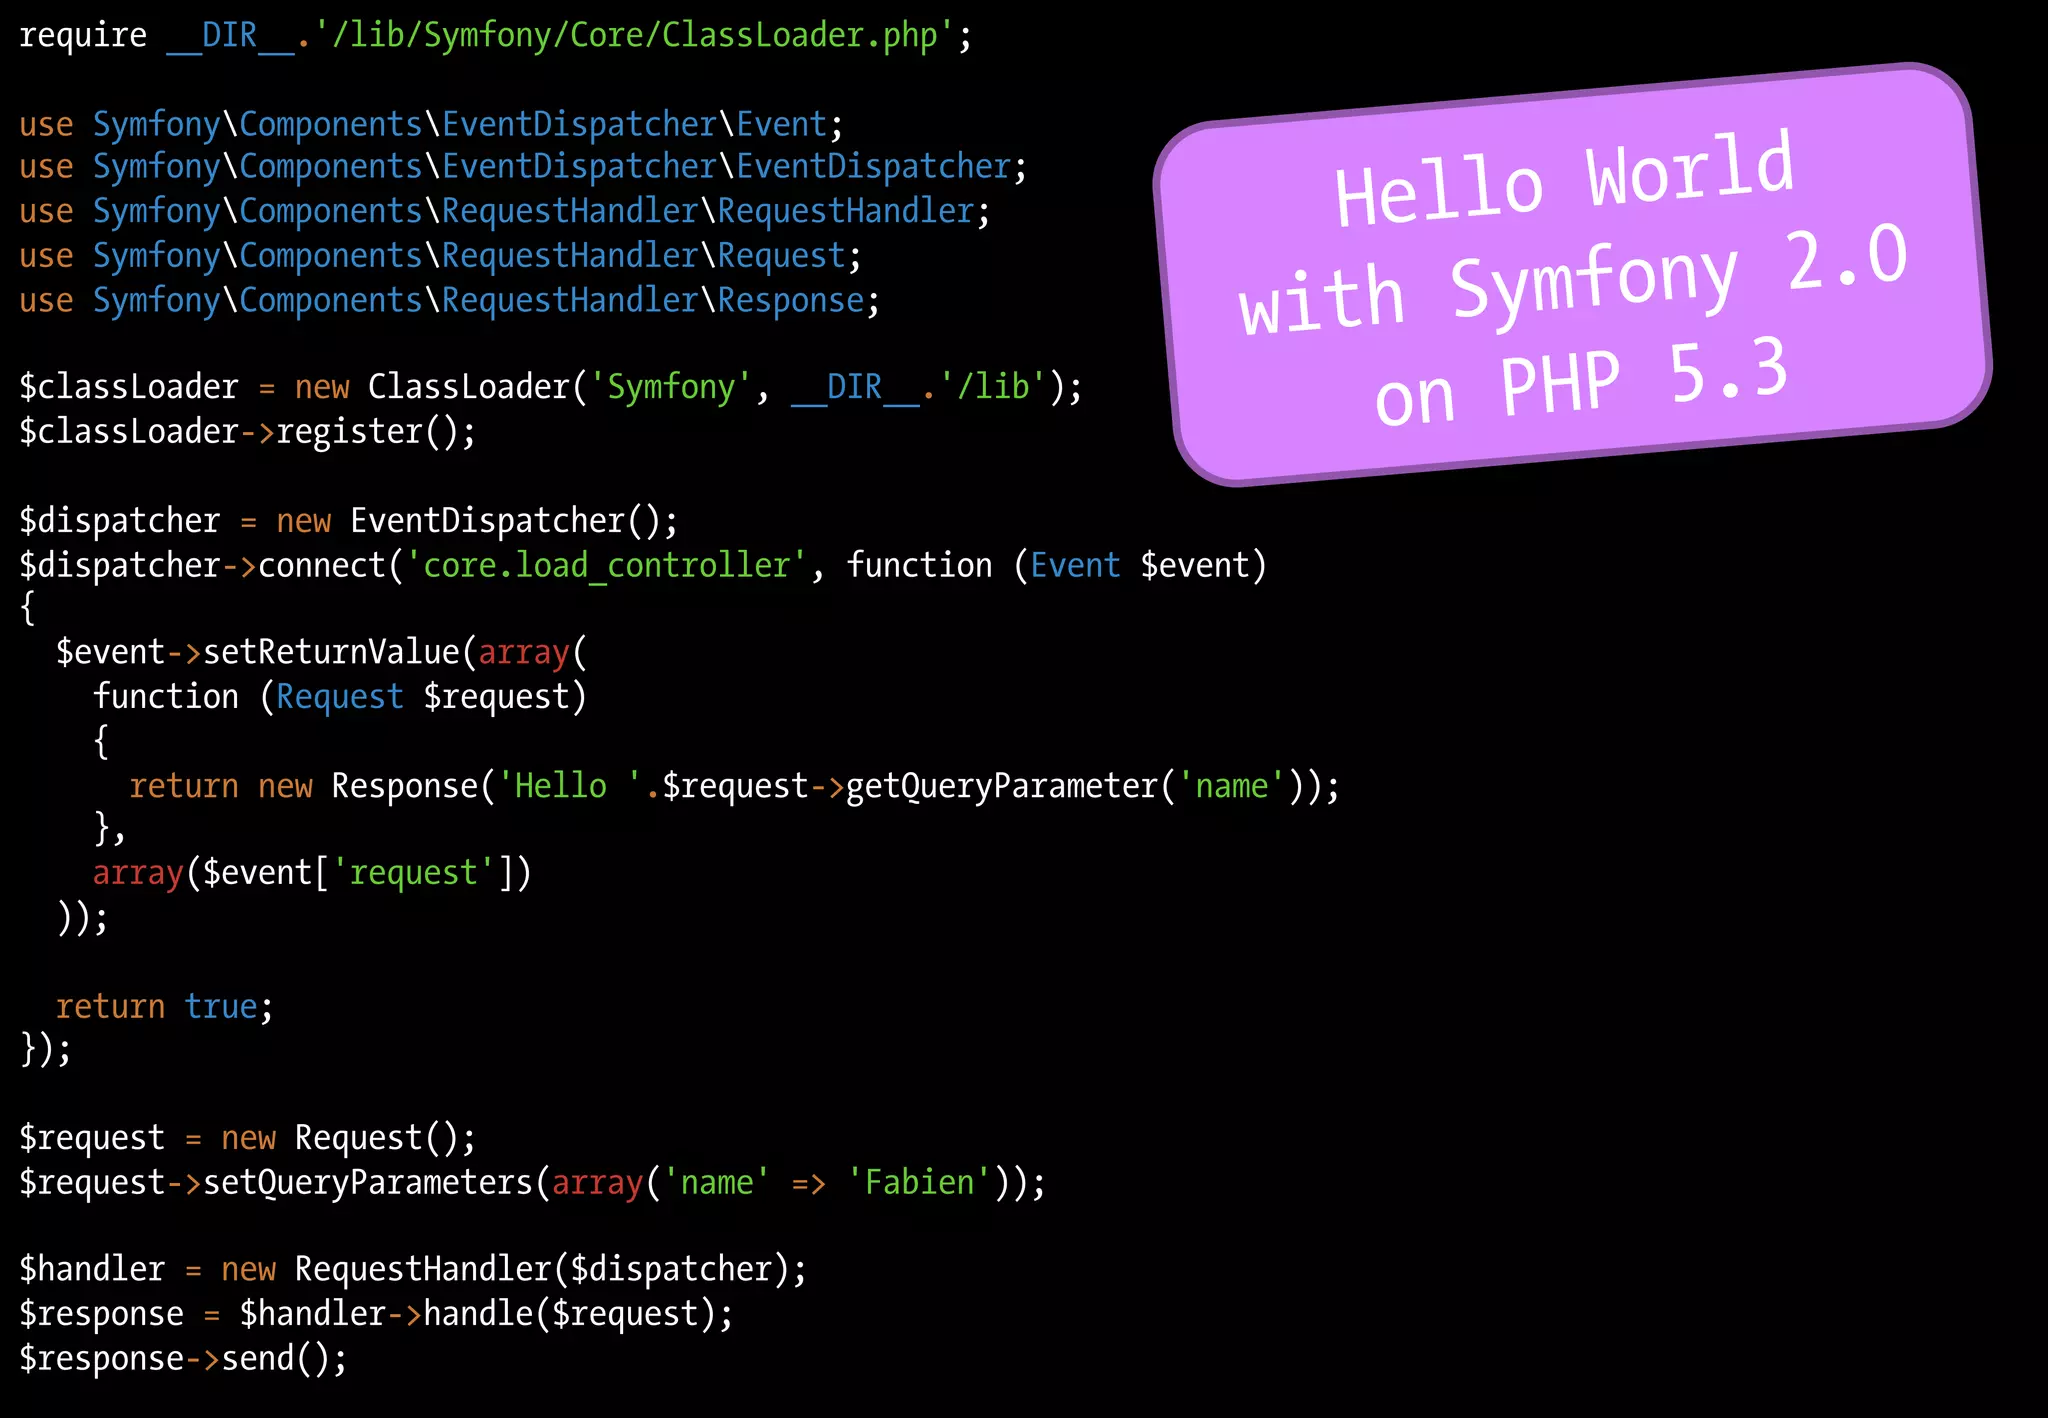This screenshot has height=1418, width=2048.
Task: Click the '$response = $handler->handle($request);' line
Action: (x=377, y=1315)
